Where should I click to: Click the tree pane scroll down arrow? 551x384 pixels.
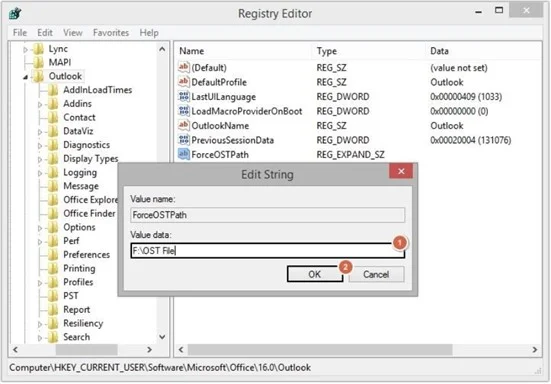(162, 337)
